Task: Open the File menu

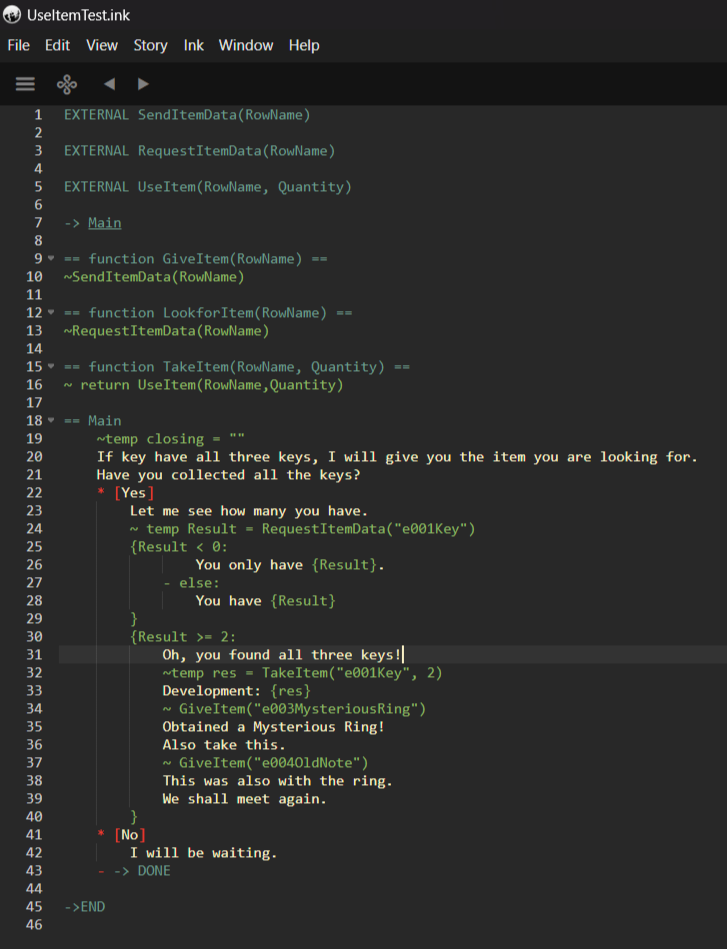Action: [x=19, y=45]
